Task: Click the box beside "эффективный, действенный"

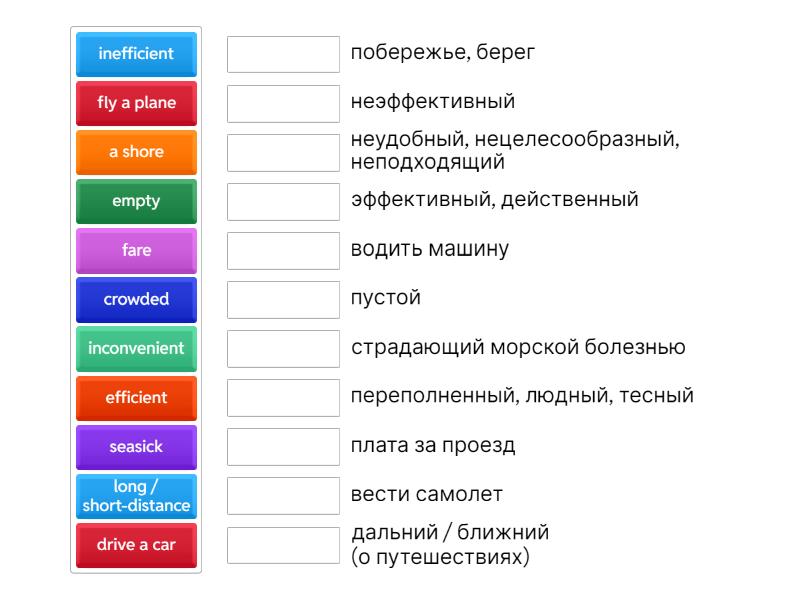Action: [x=283, y=201]
